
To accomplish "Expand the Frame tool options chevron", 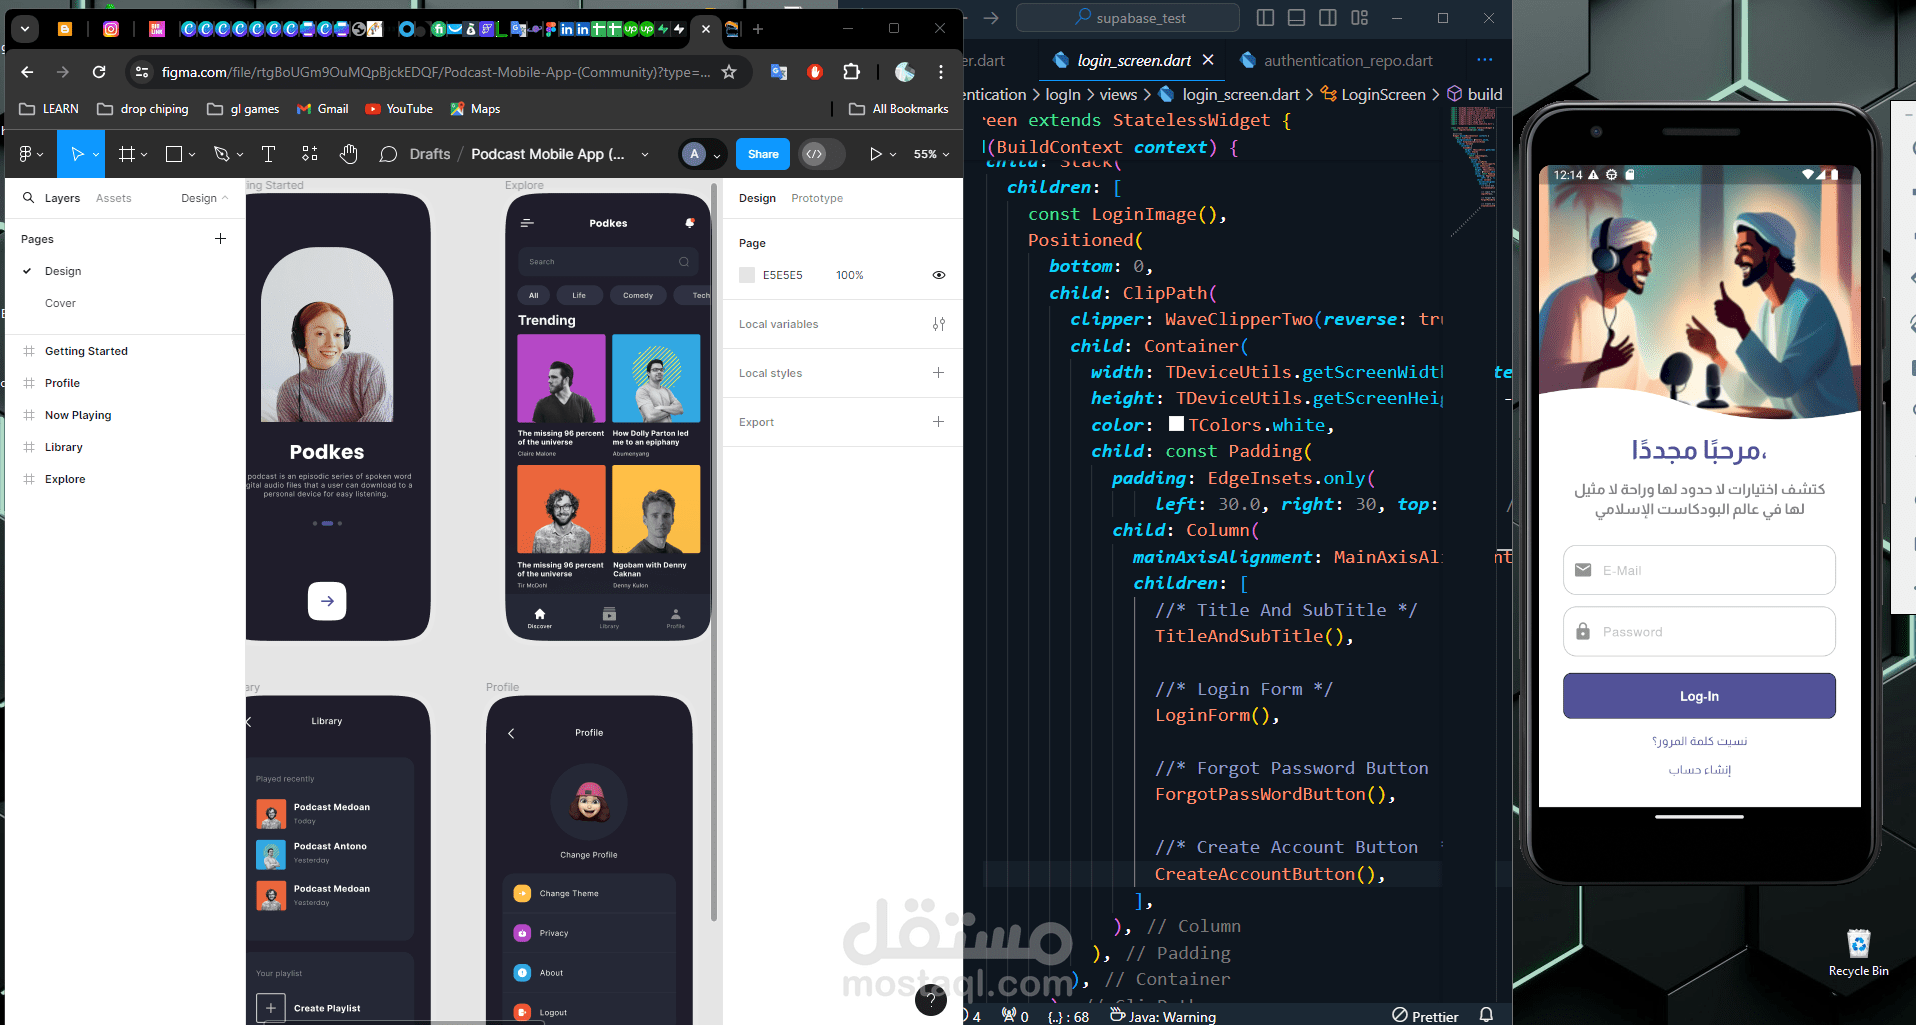I will (x=144, y=155).
